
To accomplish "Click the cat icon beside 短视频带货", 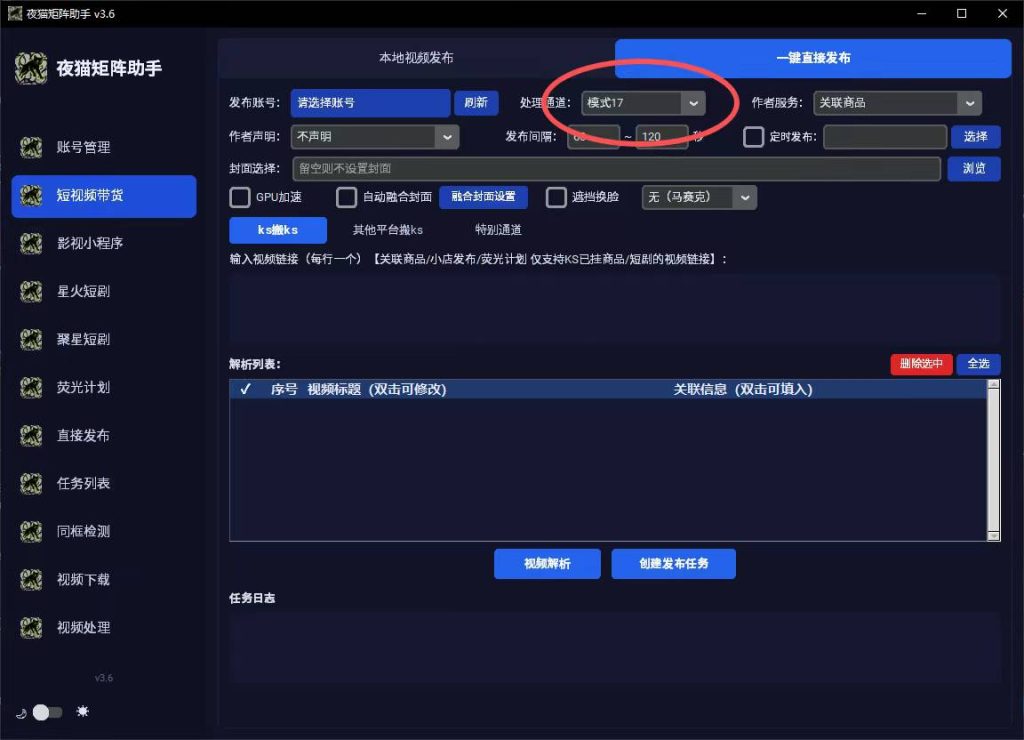I will [31, 195].
